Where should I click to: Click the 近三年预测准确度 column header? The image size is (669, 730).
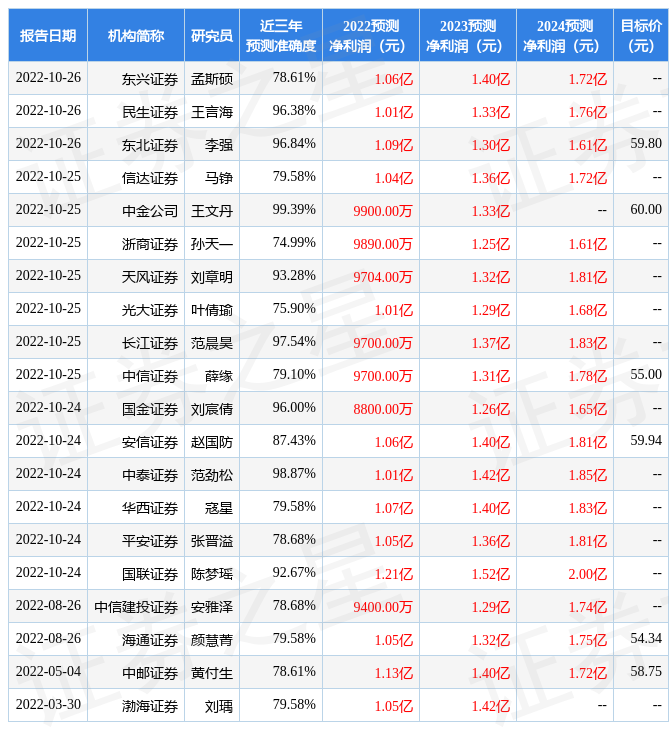point(281,35)
